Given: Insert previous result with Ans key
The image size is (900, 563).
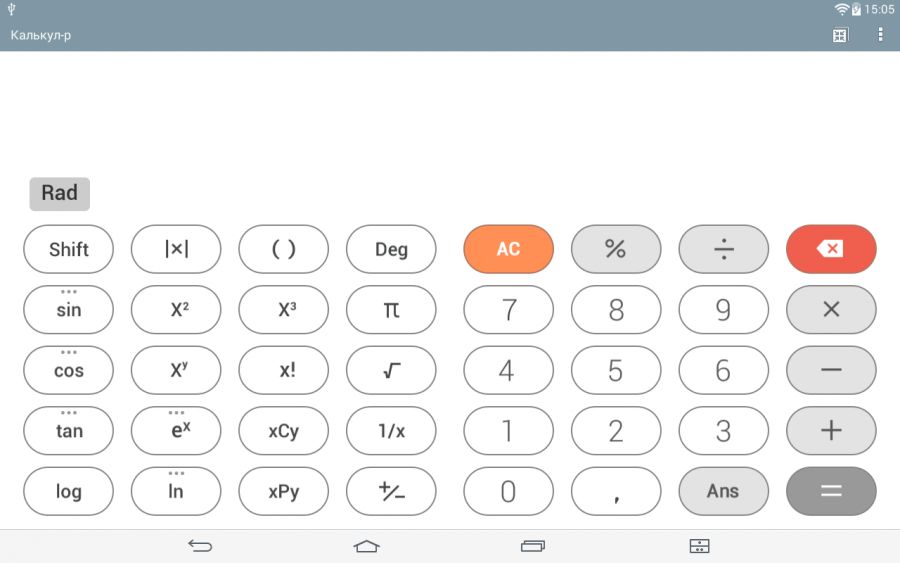Looking at the screenshot, I should tap(723, 491).
